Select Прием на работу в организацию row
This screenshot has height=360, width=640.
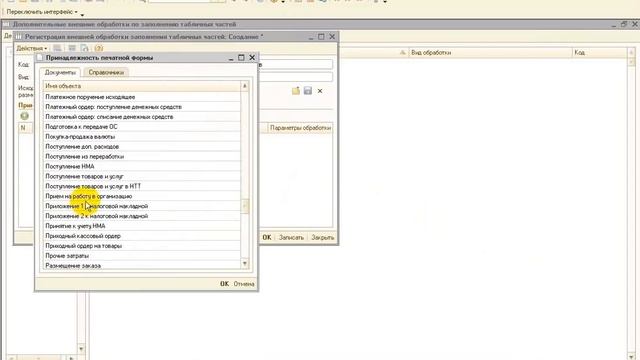click(x=142, y=196)
